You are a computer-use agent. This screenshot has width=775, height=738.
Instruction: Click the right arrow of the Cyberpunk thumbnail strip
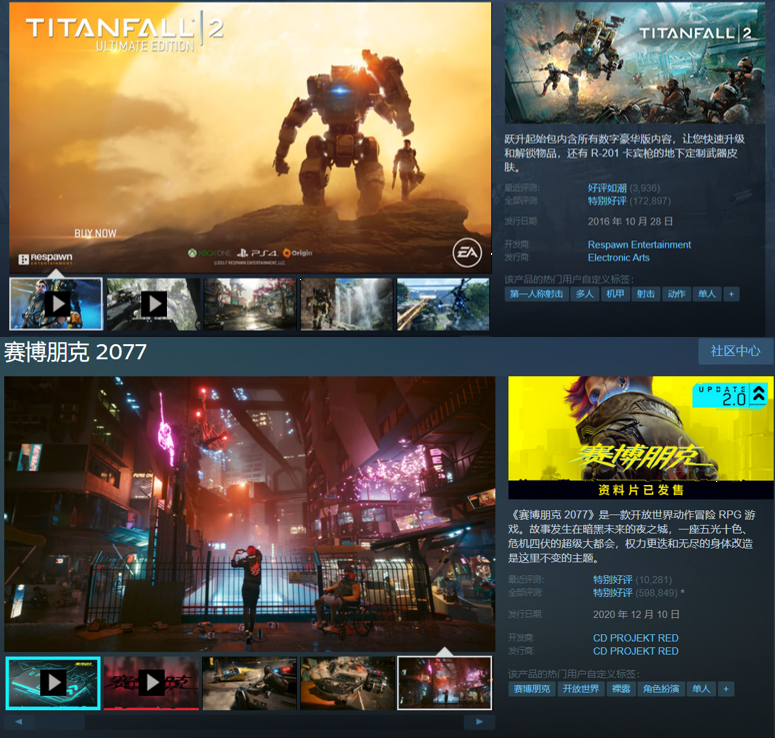pos(479,722)
